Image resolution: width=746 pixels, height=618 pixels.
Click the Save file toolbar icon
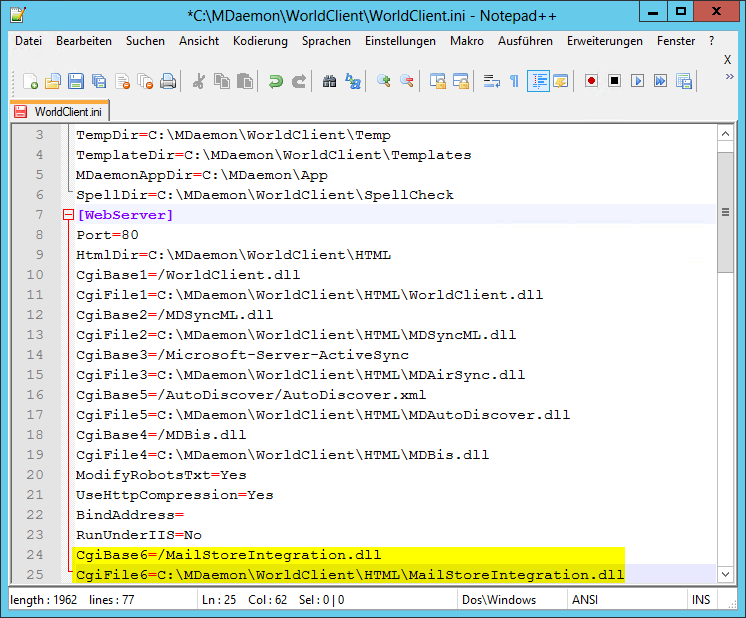tap(76, 81)
